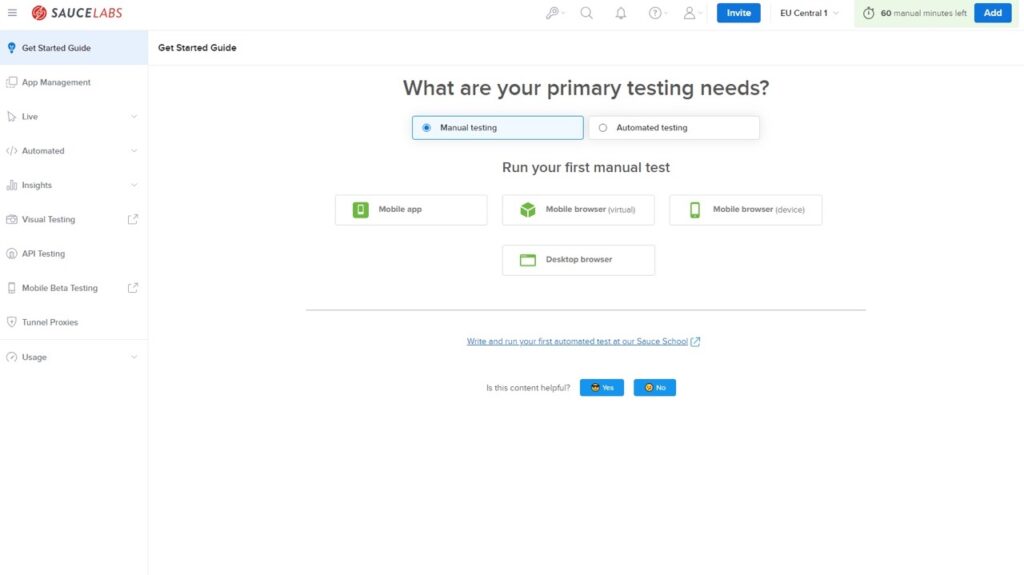
Task: Open the EU Central 1 region dropdown
Action: [x=809, y=13]
